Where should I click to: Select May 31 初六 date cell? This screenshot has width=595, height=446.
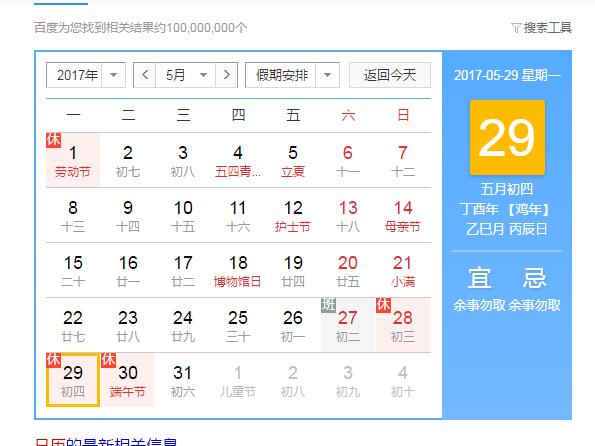pyautogui.click(x=183, y=380)
